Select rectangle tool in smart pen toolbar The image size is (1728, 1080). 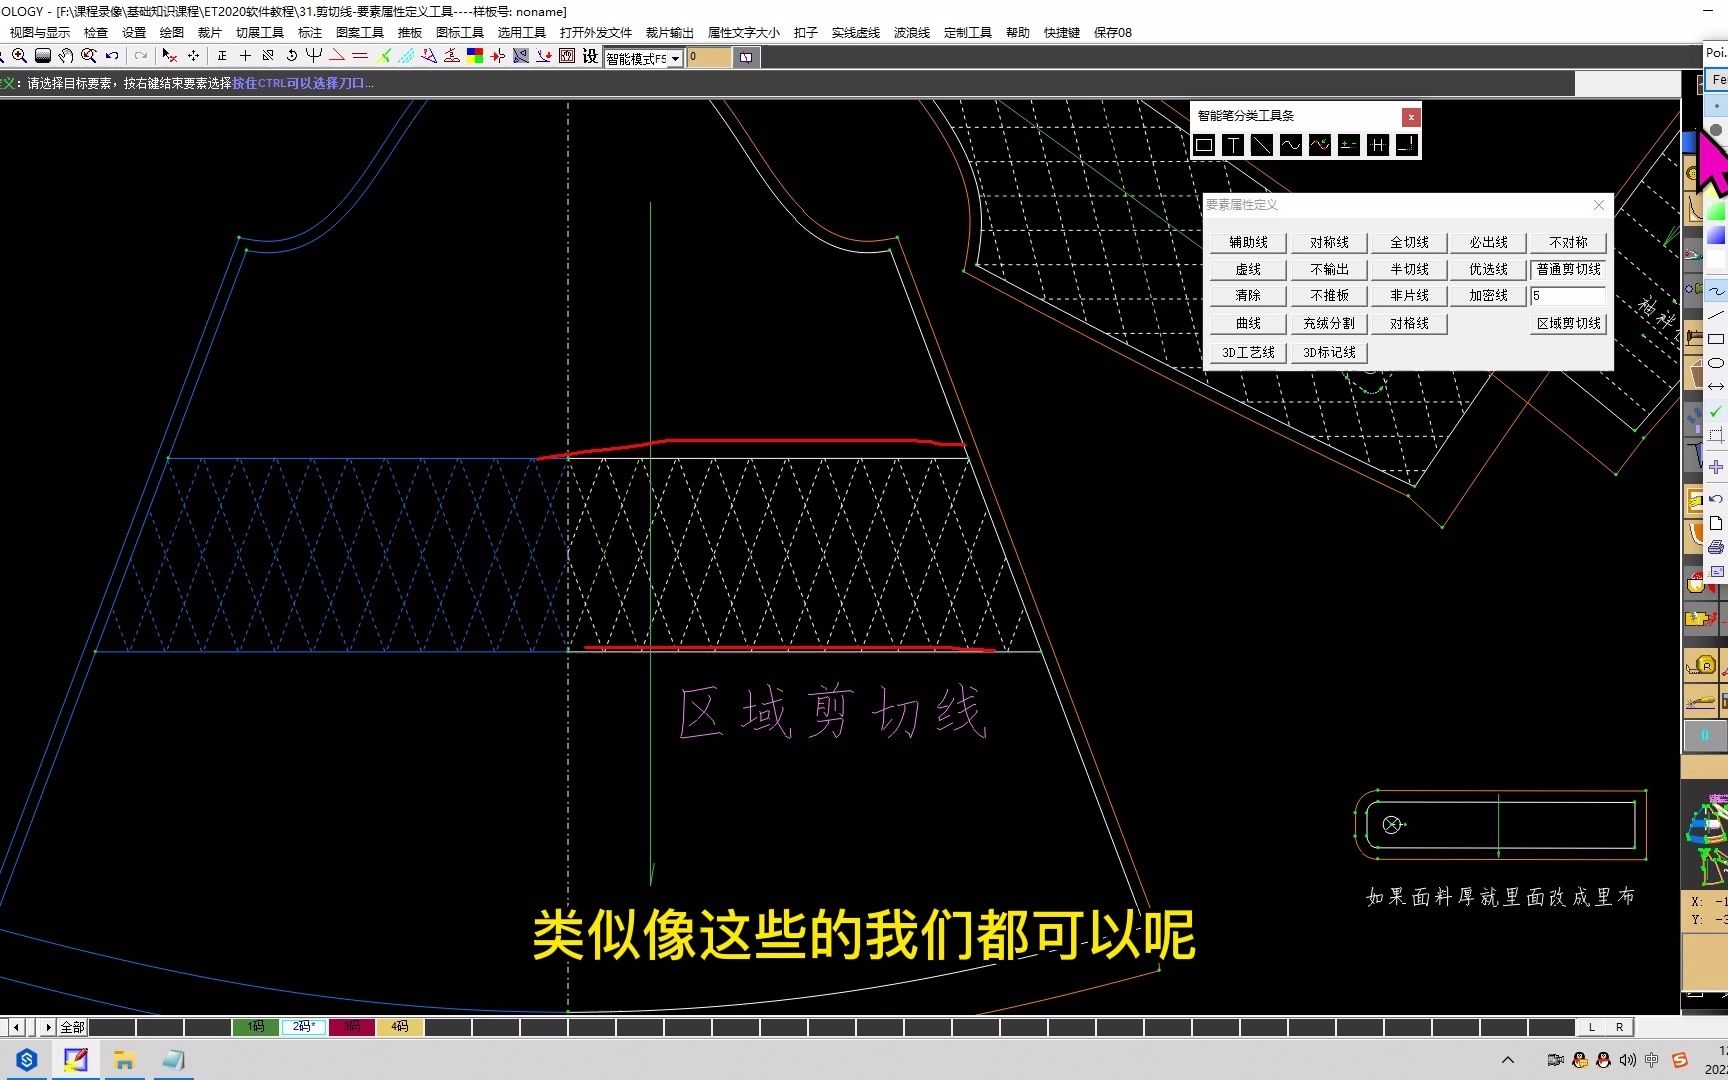click(1204, 145)
